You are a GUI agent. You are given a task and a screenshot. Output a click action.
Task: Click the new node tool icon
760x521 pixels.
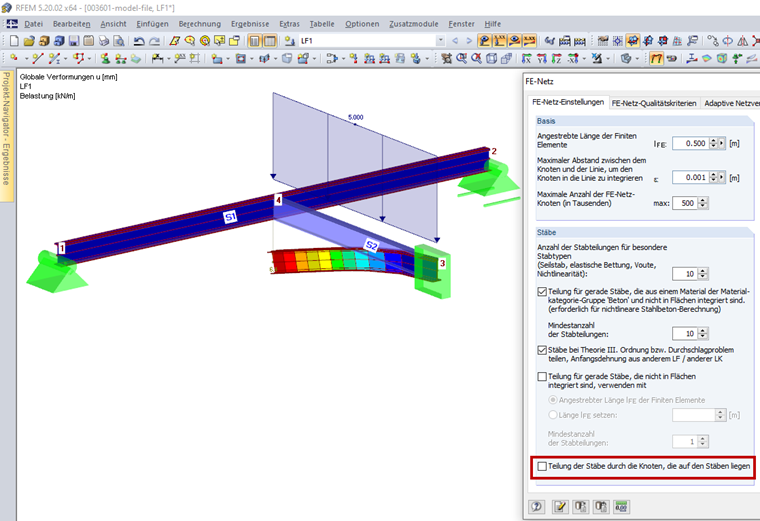(x=14, y=59)
